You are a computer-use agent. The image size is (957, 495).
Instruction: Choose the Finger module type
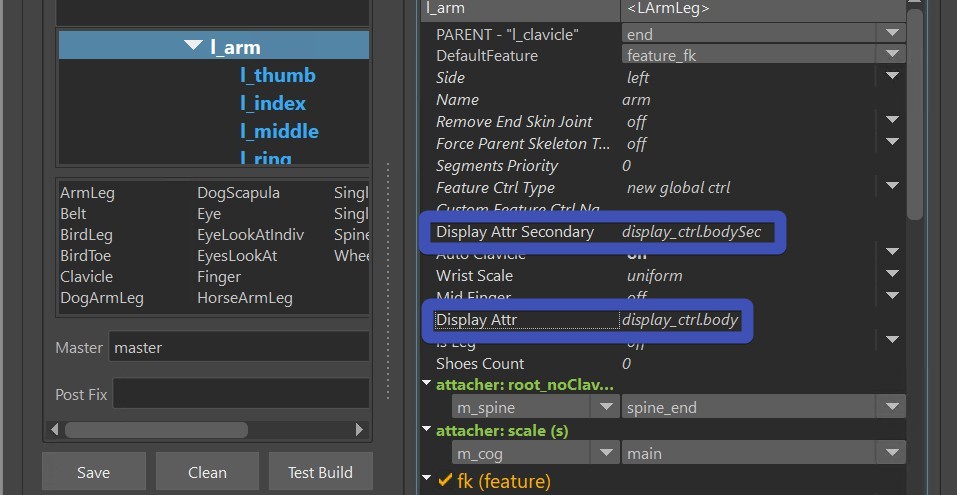(219, 276)
